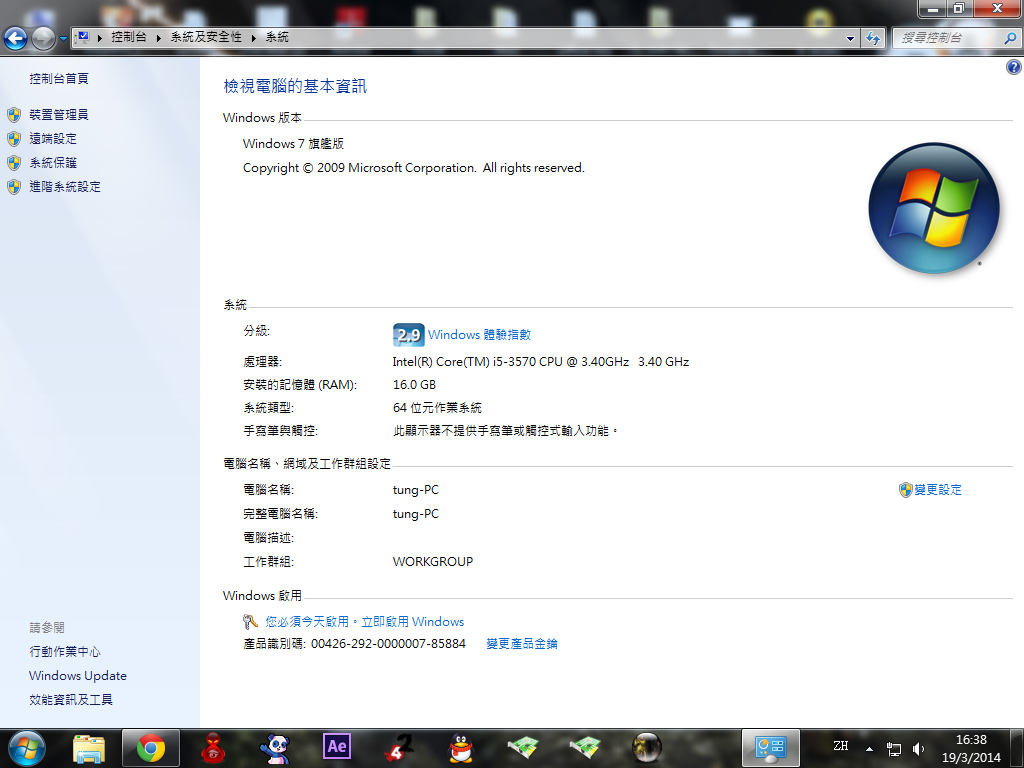The width and height of the screenshot is (1024, 768).
Task: Open the panda icon app on taskbar
Action: point(274,748)
